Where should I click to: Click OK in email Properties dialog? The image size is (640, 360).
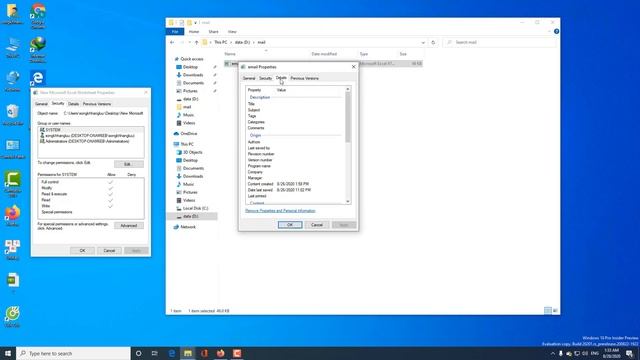click(290, 225)
